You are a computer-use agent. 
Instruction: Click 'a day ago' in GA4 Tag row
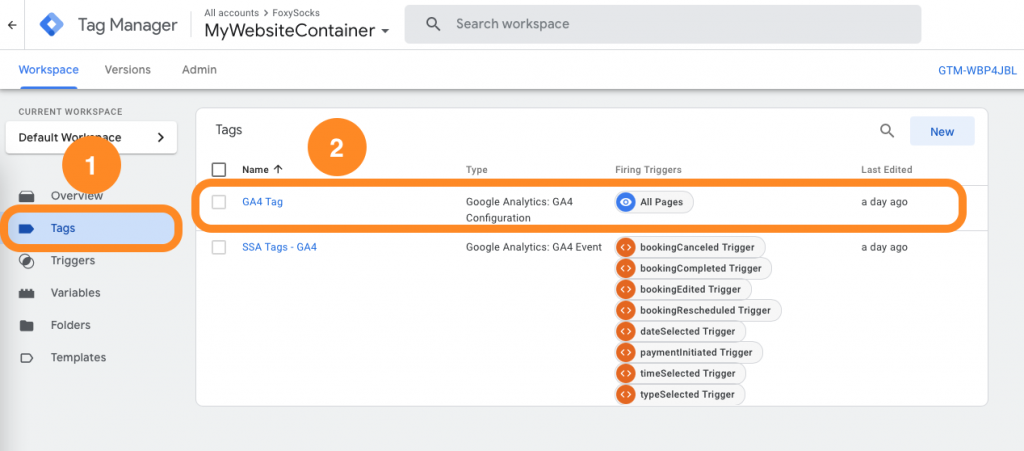pyautogui.click(x=884, y=202)
